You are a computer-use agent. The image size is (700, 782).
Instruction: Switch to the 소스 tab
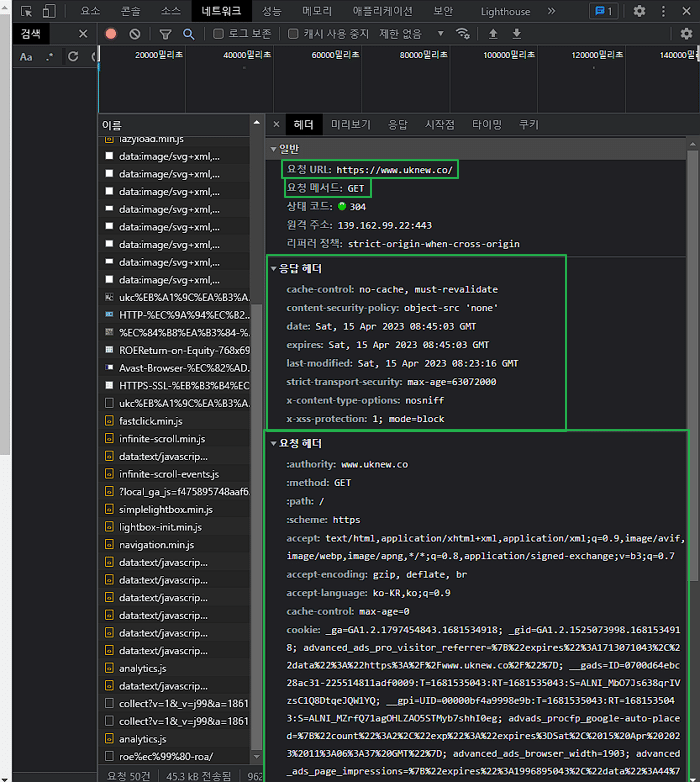tap(171, 11)
